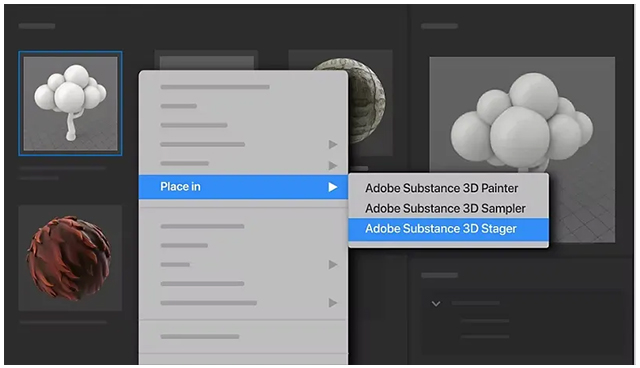
Task: Collapse the chevron section in details panel
Action: pos(436,304)
